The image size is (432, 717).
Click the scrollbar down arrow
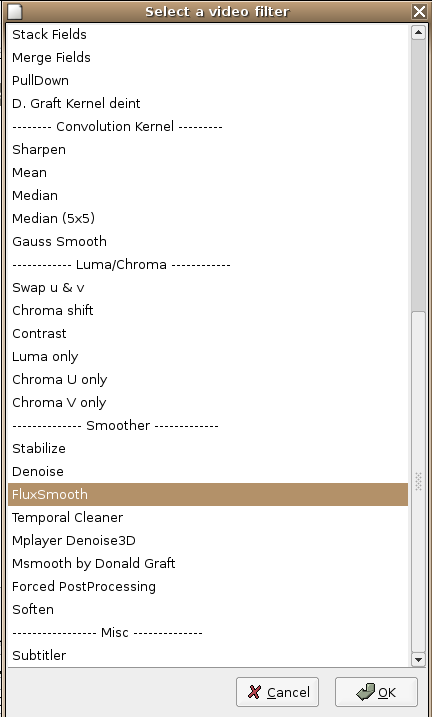tap(418, 659)
